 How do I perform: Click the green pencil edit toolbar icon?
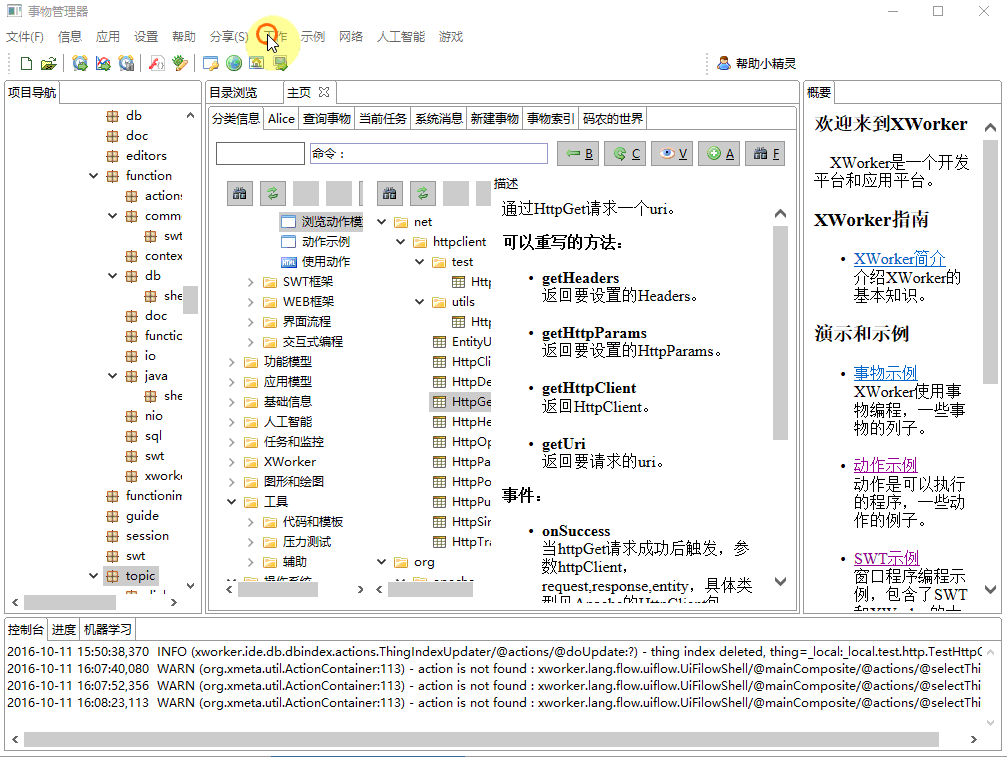click(x=180, y=63)
